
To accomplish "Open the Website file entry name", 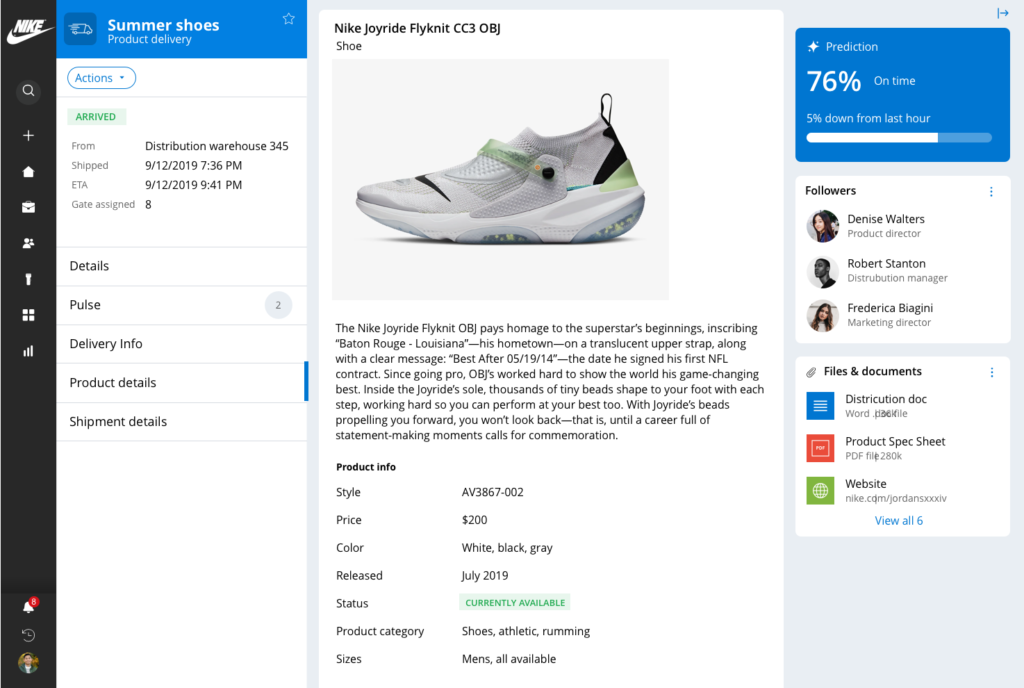I will click(865, 484).
